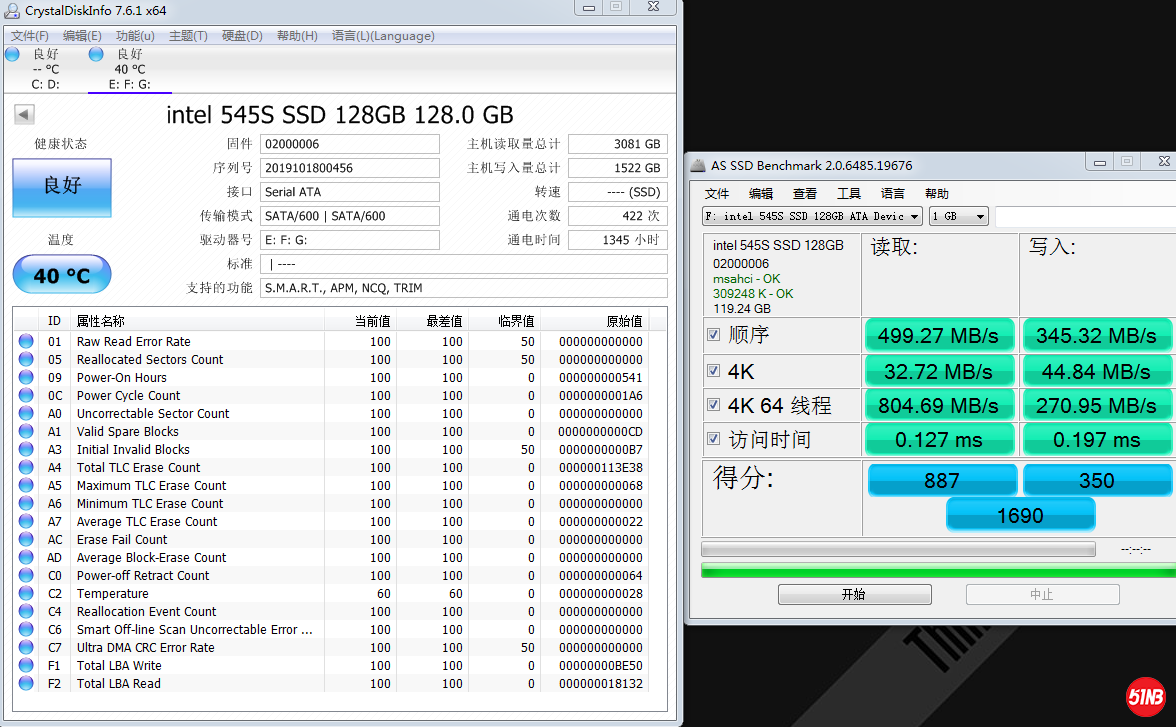
Task: Open 主题(T) menu in CrystalDiskInfo
Action: 188,36
